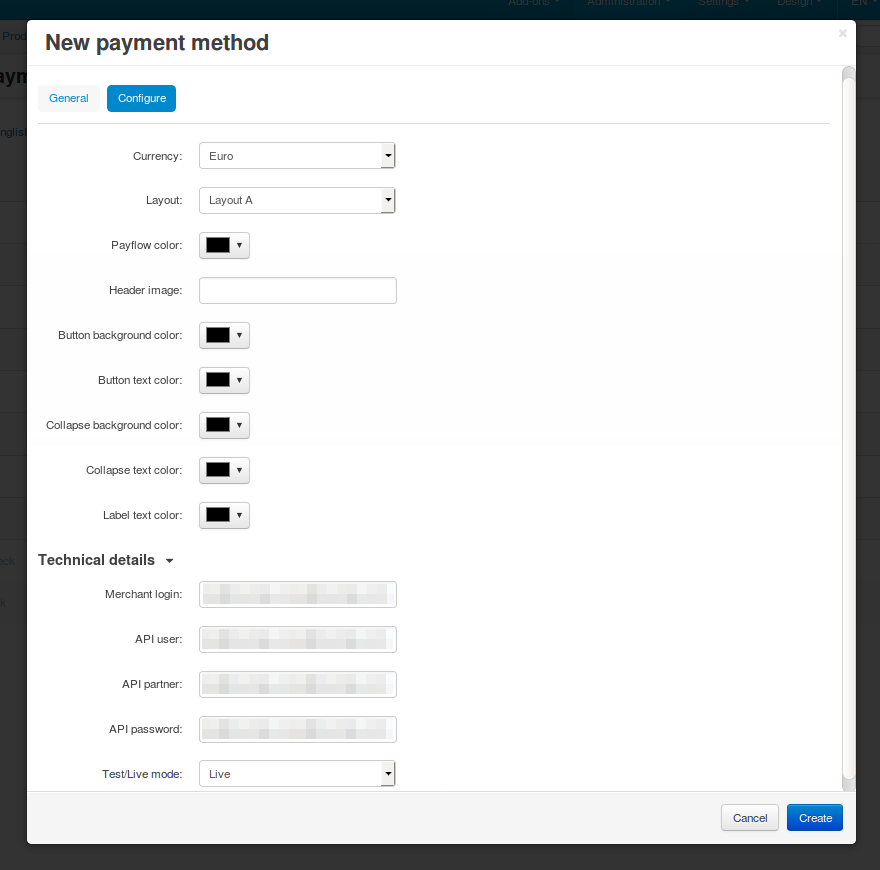Open the Currency dropdown showing Euro
This screenshot has width=880, height=870.
297,155
